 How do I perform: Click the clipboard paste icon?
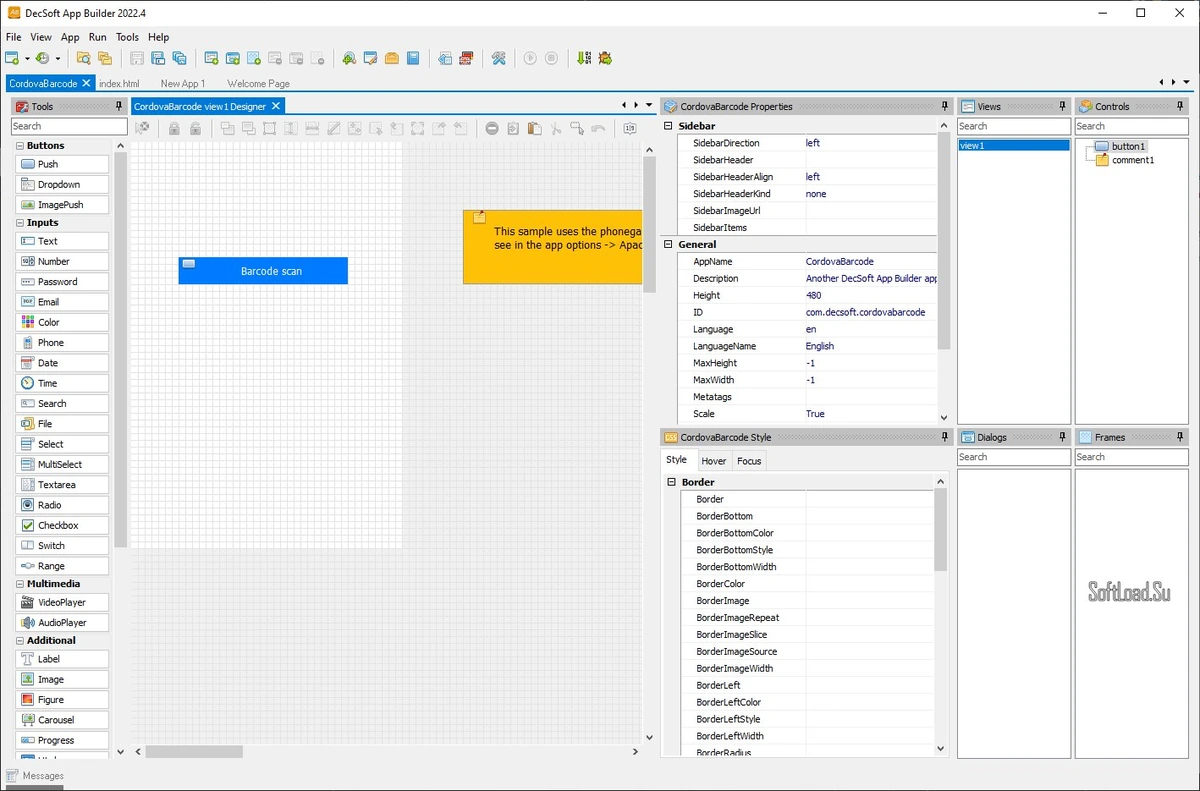[534, 128]
